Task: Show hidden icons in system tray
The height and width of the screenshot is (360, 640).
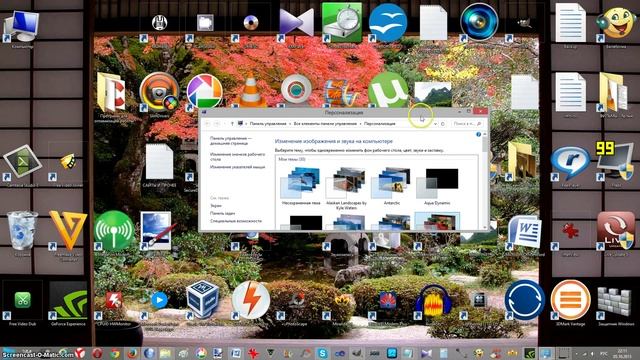Action: click(576, 353)
